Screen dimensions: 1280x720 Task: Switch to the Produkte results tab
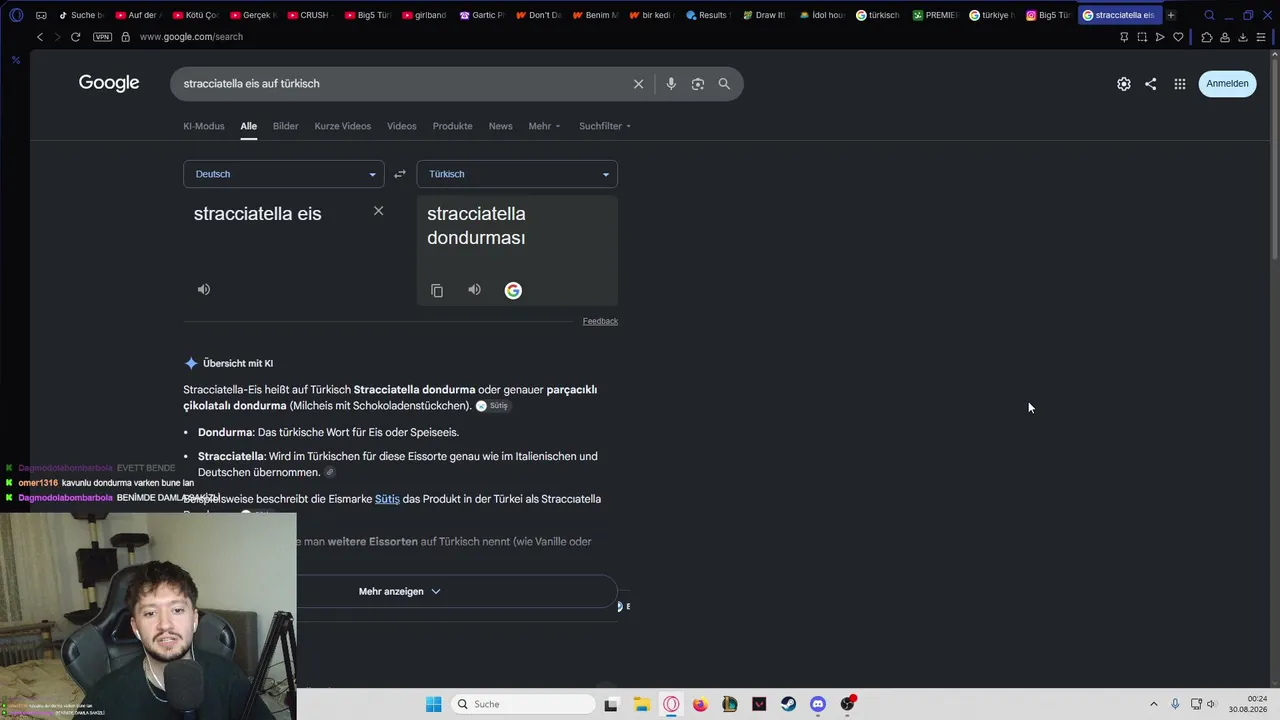(453, 126)
